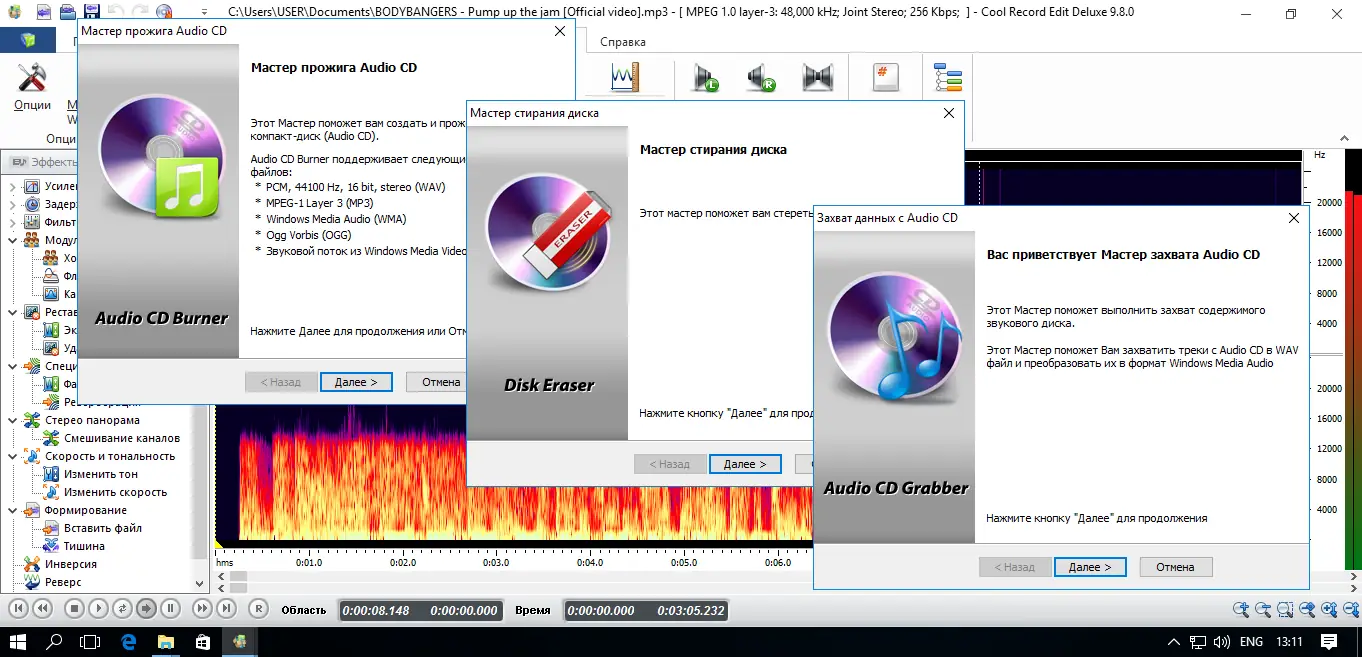Click the Область start time value 0:00:08.148
Image resolution: width=1362 pixels, height=657 pixels.
pos(376,610)
